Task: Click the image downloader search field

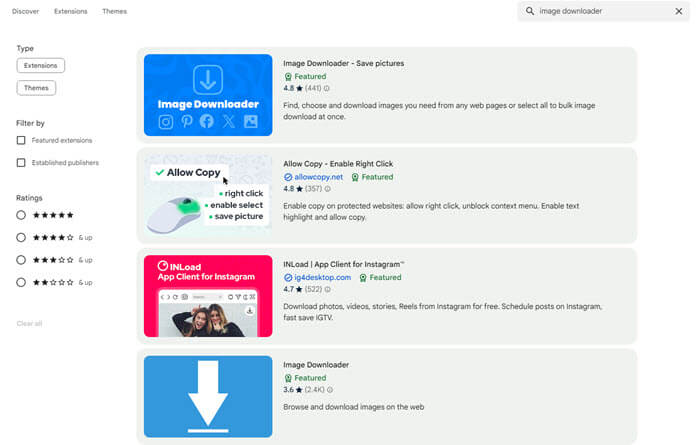Action: [x=604, y=11]
